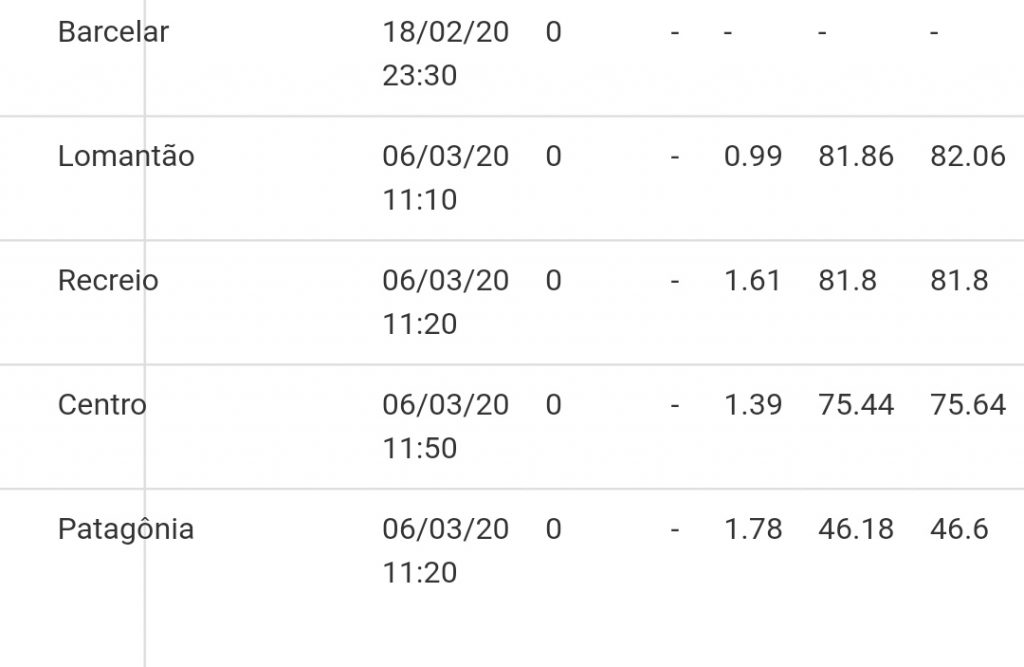
Task: Click the 06/03/20 11:10 timestamp
Action: [x=445, y=177]
